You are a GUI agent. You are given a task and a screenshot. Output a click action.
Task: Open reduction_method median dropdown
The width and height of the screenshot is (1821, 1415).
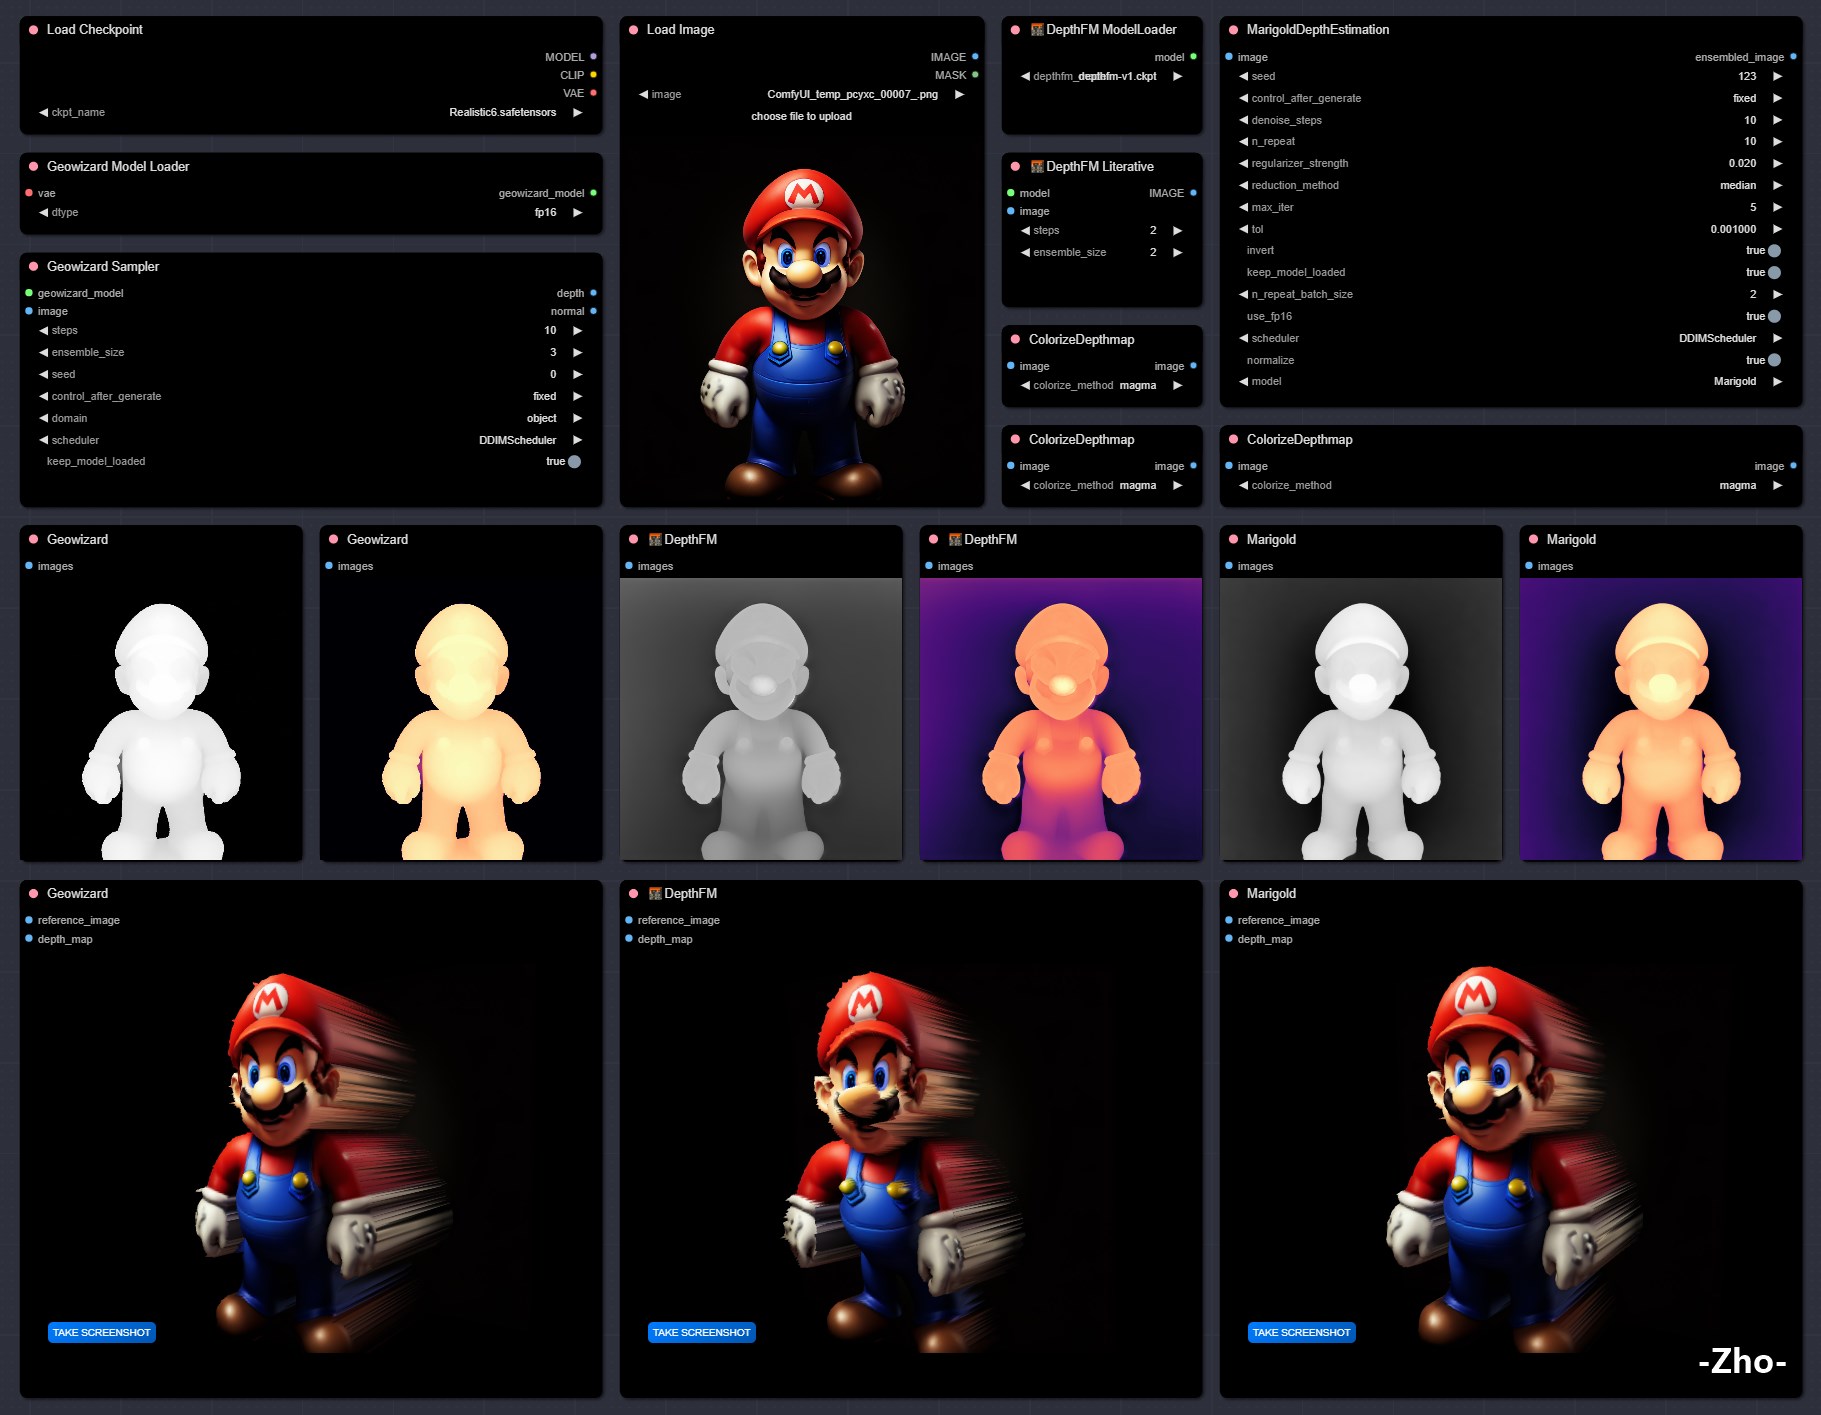(x=1511, y=186)
